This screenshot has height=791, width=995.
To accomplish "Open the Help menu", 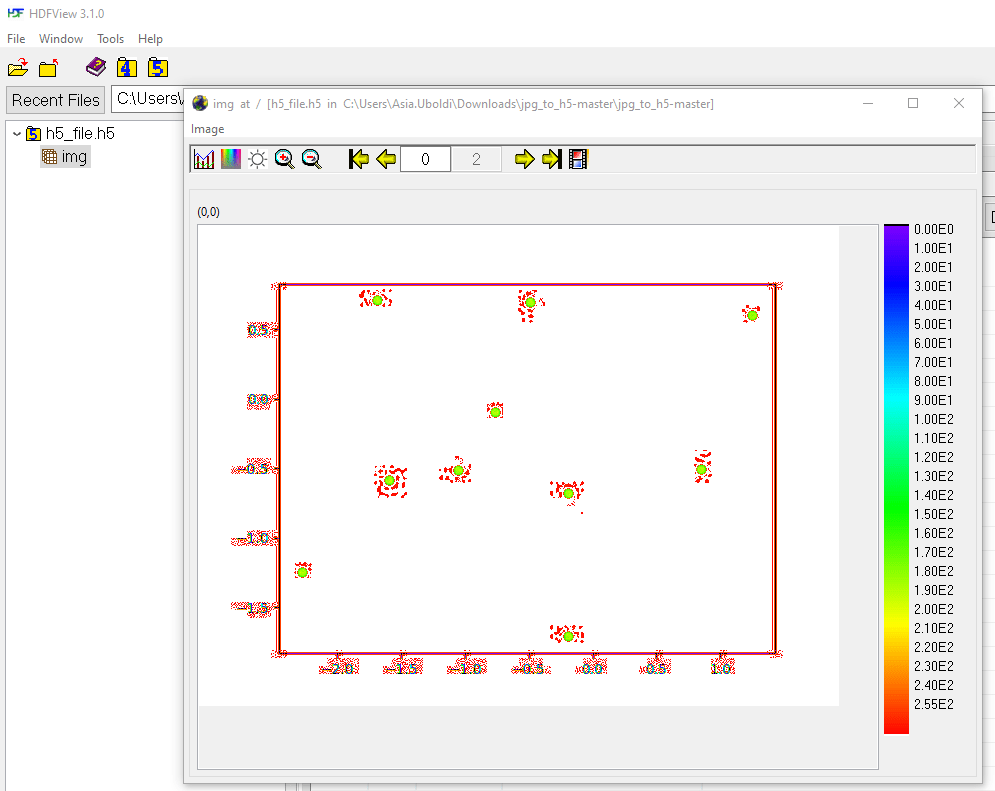I will 150,39.
